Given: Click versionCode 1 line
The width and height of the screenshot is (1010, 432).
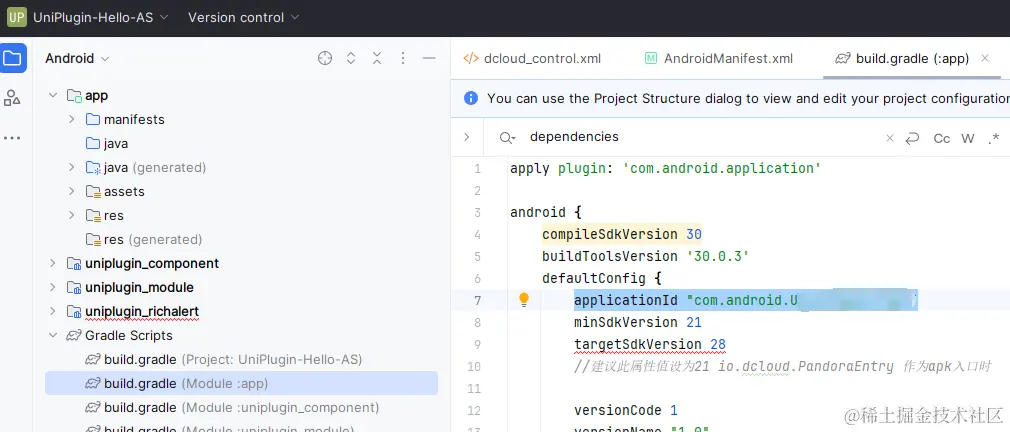Looking at the screenshot, I should 625,410.
